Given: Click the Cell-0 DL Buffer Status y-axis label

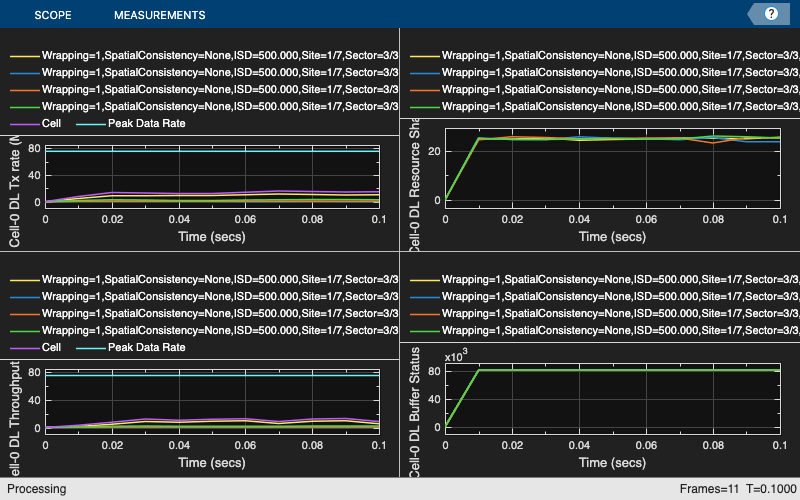Looking at the screenshot, I should [414, 412].
